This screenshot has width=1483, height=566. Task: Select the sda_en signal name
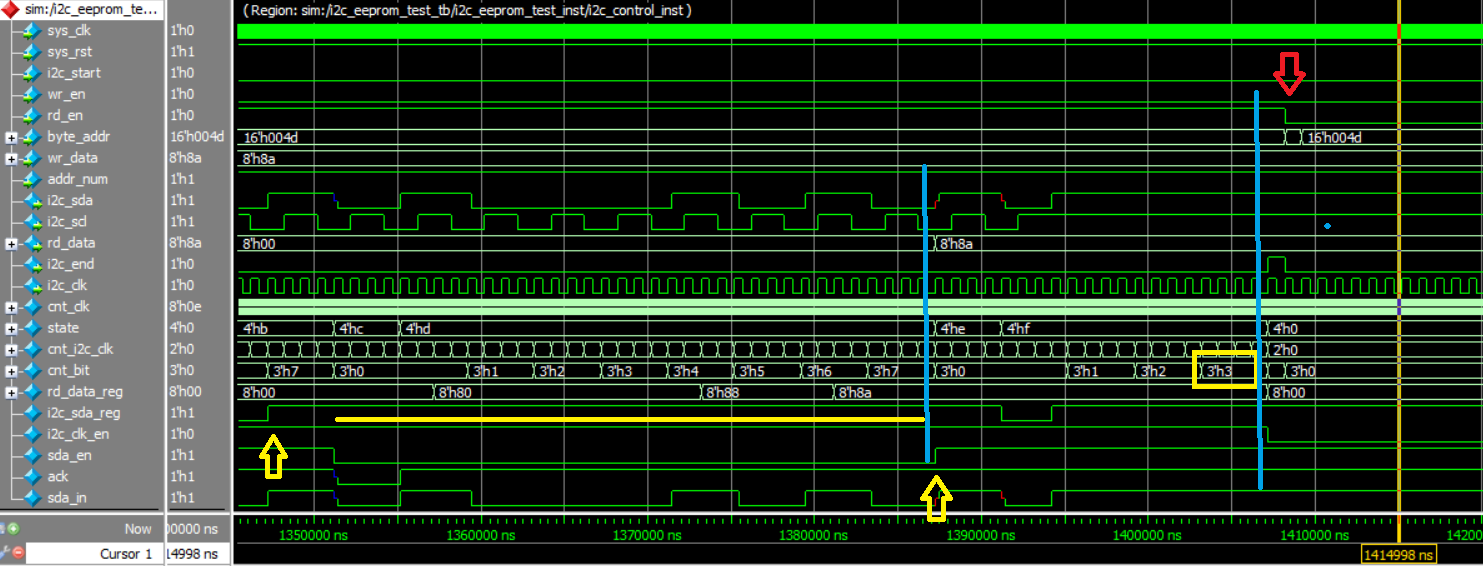[68, 455]
